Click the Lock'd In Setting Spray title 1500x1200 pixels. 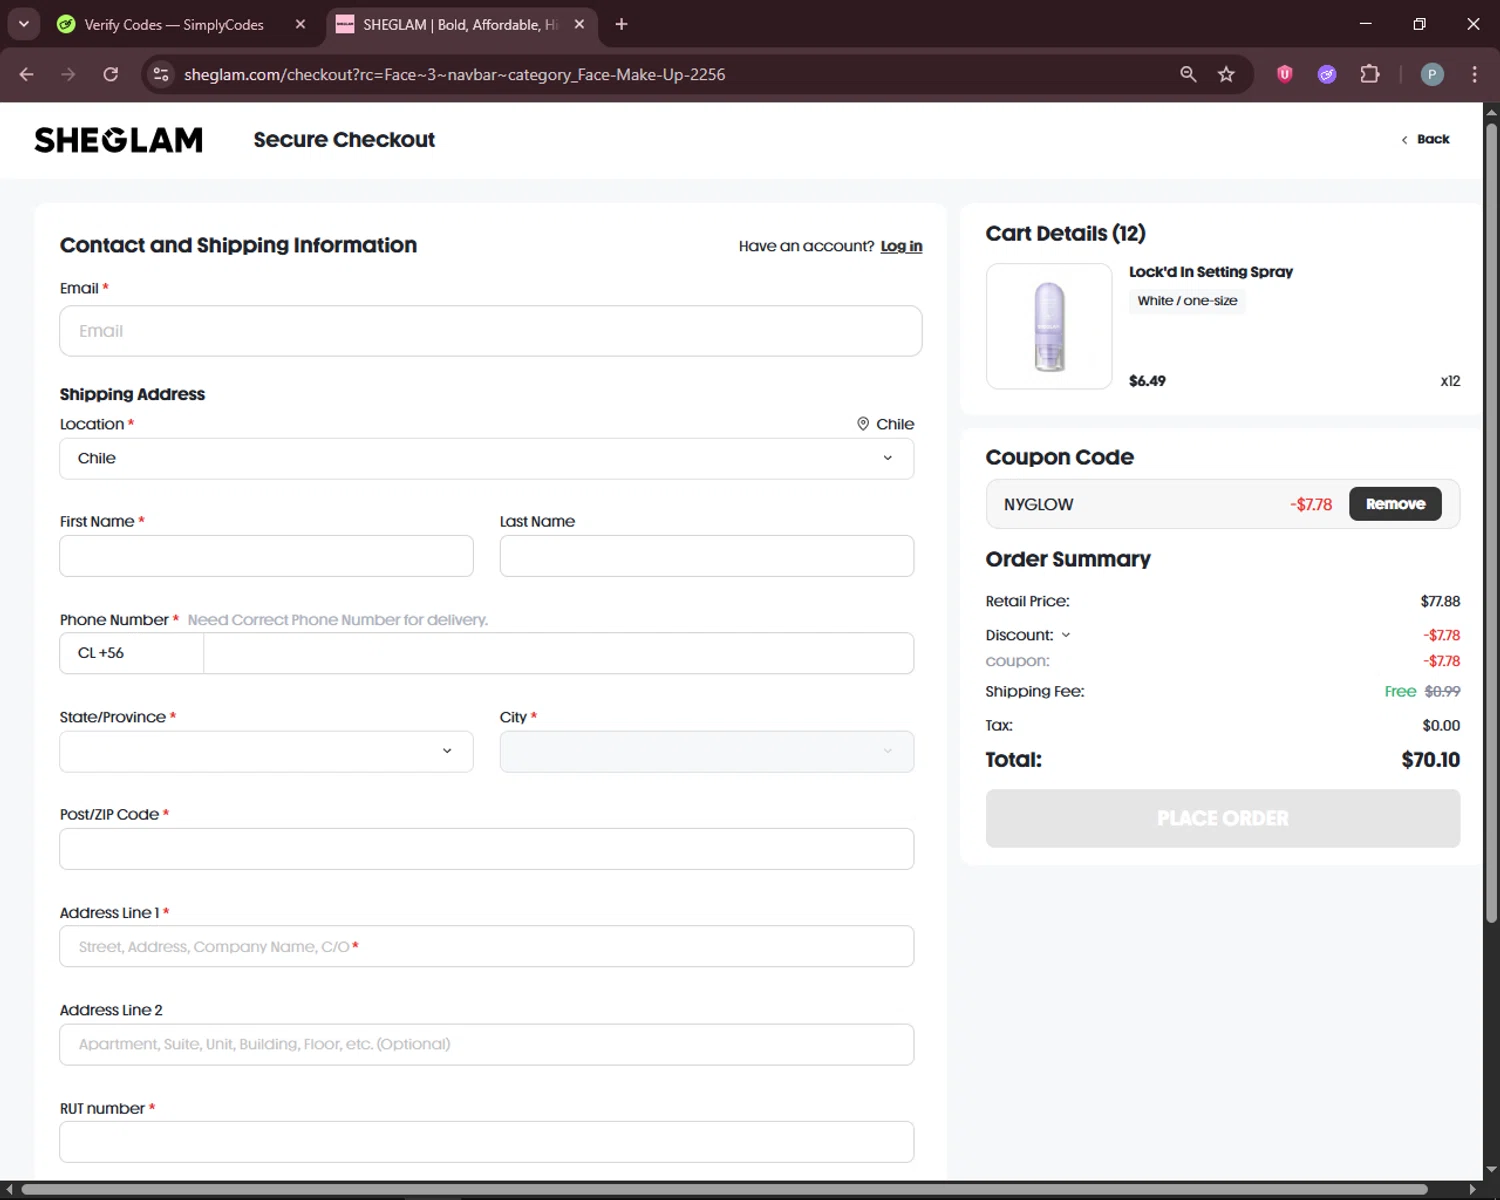coord(1210,272)
